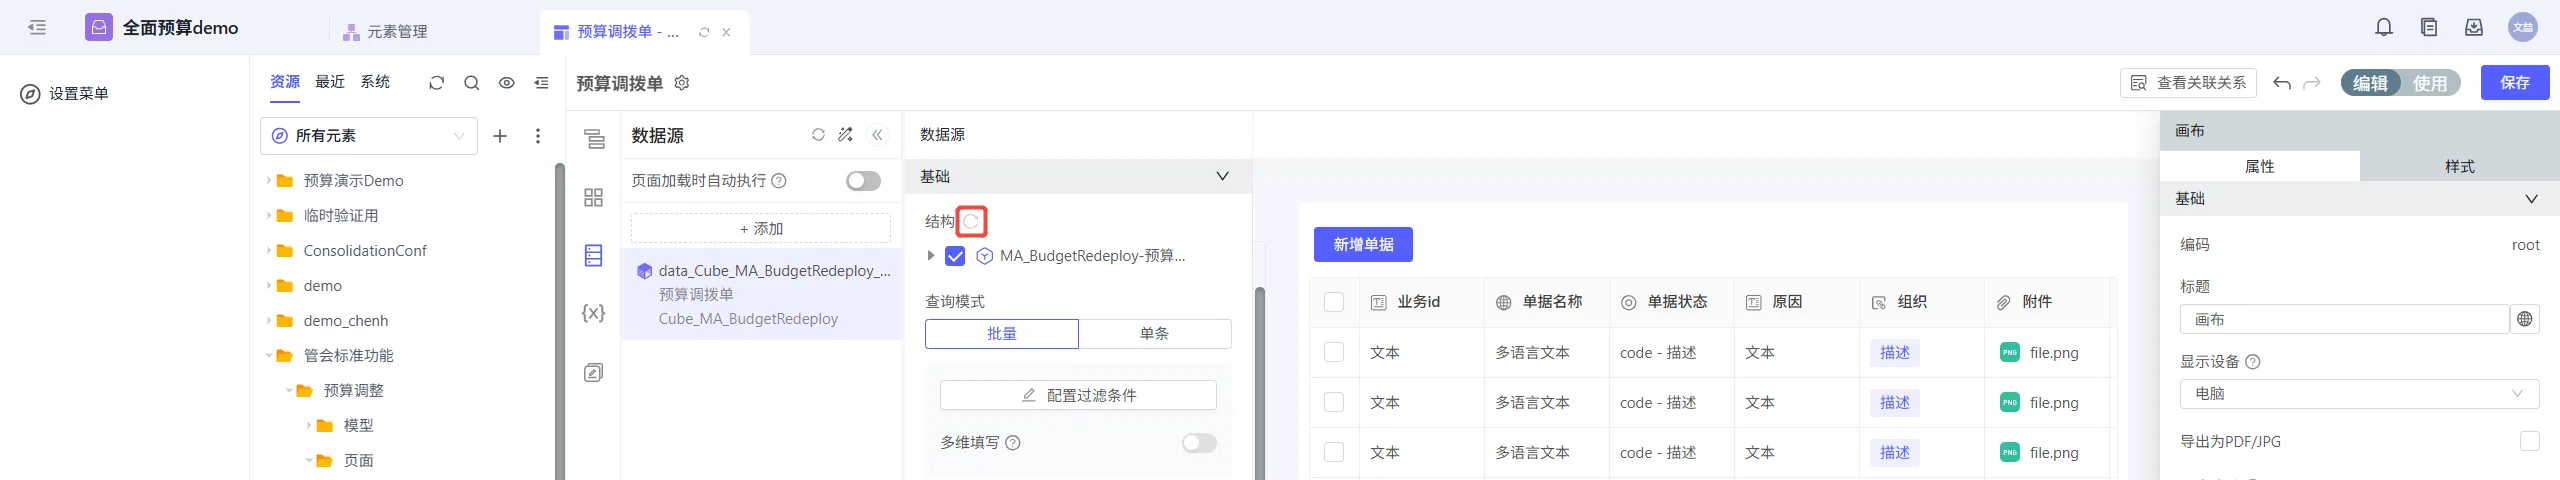Open the script editor sidebar icon
Screen dimensions: 2560x480
(594, 373)
